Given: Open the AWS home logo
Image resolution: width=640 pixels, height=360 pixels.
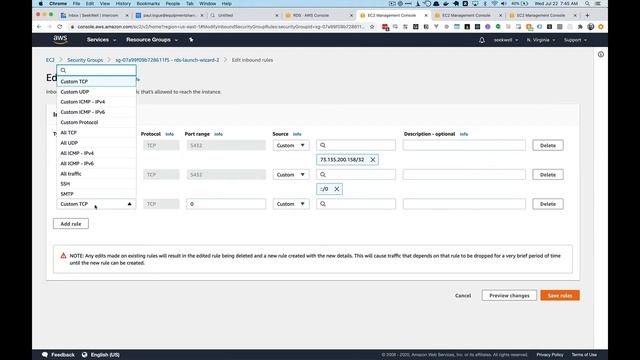Looking at the screenshot, I should click(x=60, y=40).
